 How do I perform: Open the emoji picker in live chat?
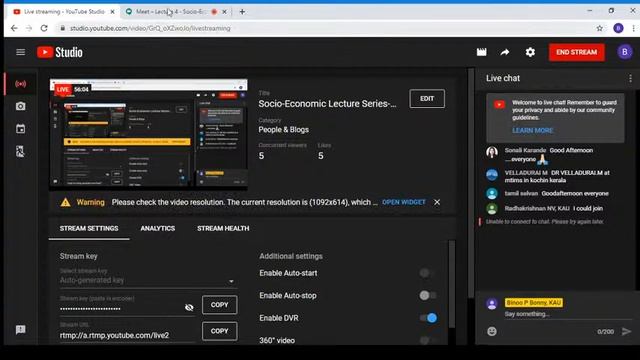pyautogui.click(x=492, y=331)
